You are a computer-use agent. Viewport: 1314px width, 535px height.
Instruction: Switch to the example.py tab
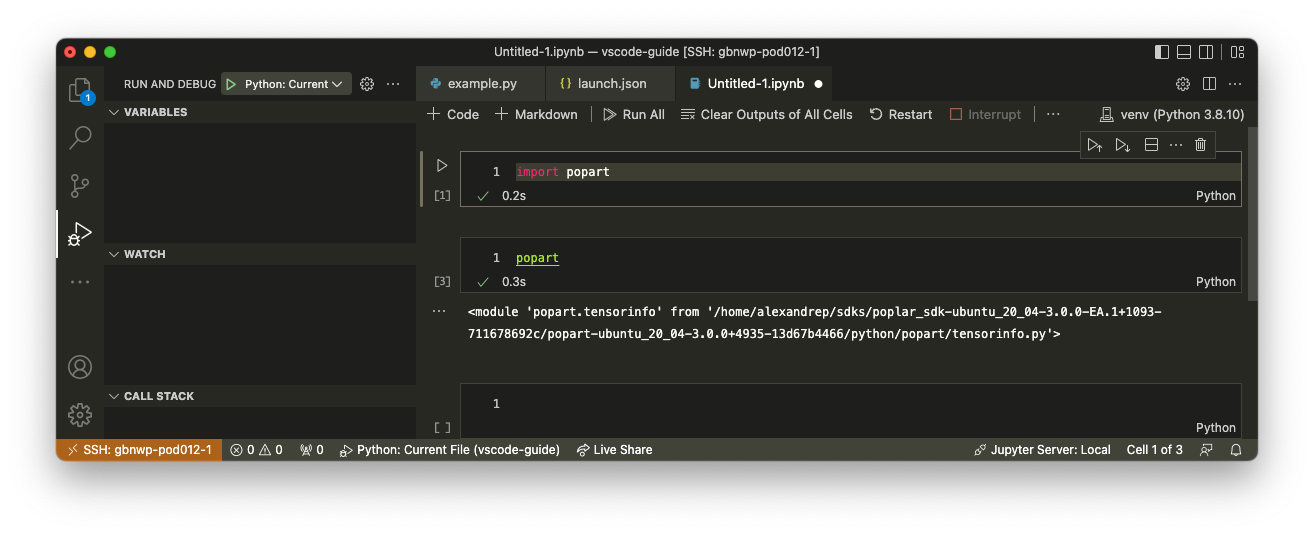coord(481,84)
